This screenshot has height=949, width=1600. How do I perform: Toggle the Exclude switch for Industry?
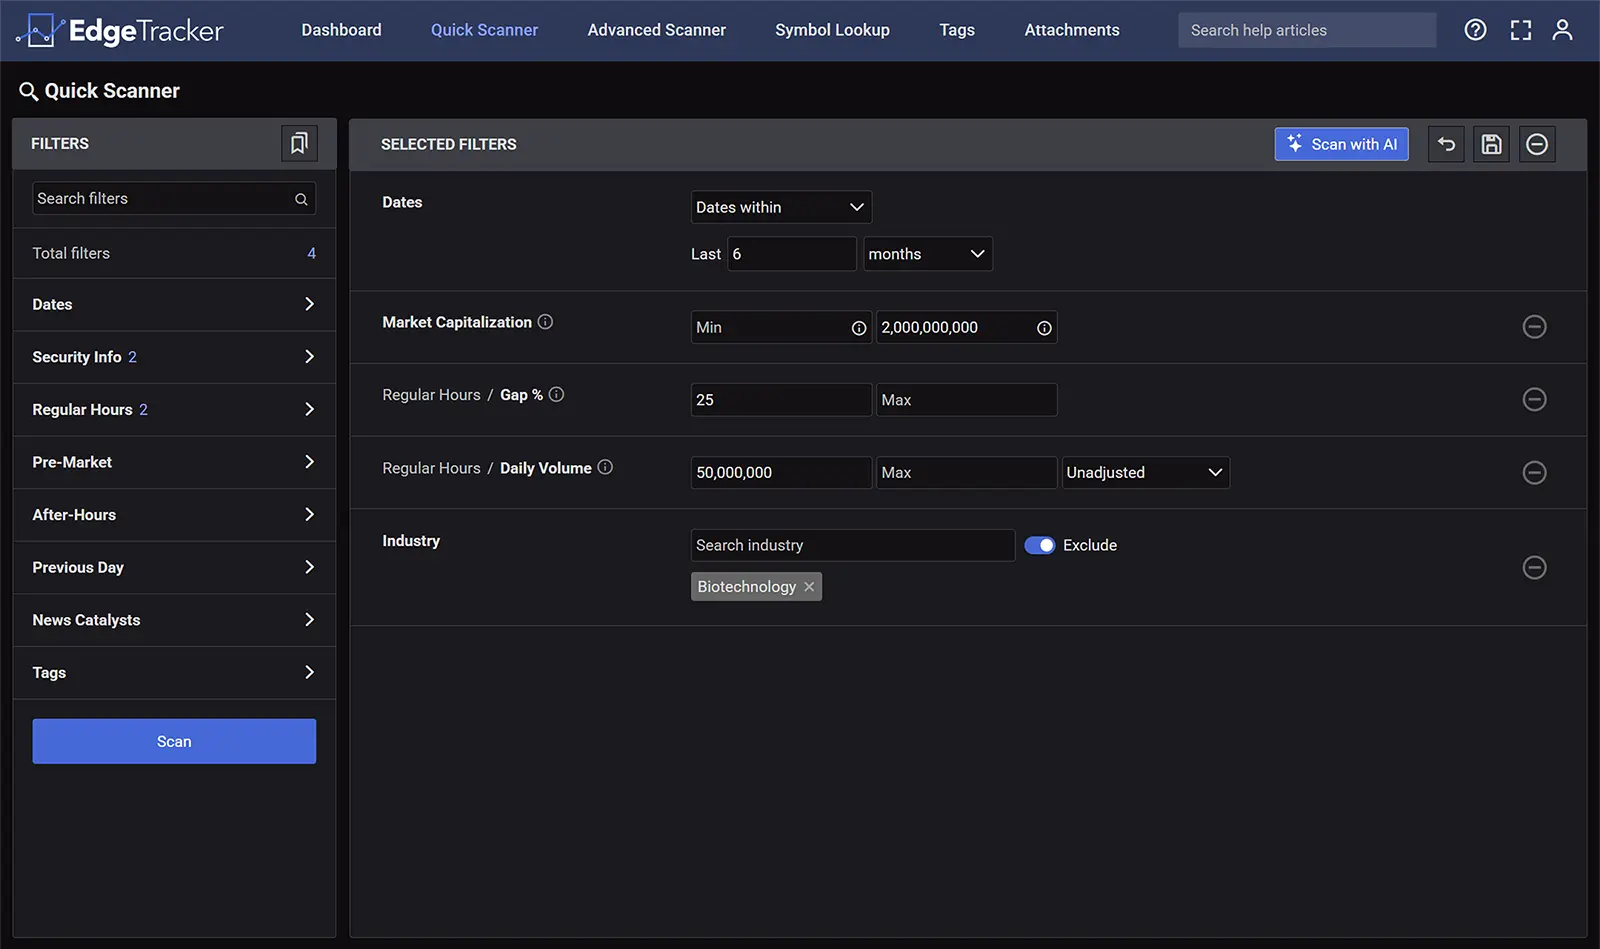coord(1039,545)
